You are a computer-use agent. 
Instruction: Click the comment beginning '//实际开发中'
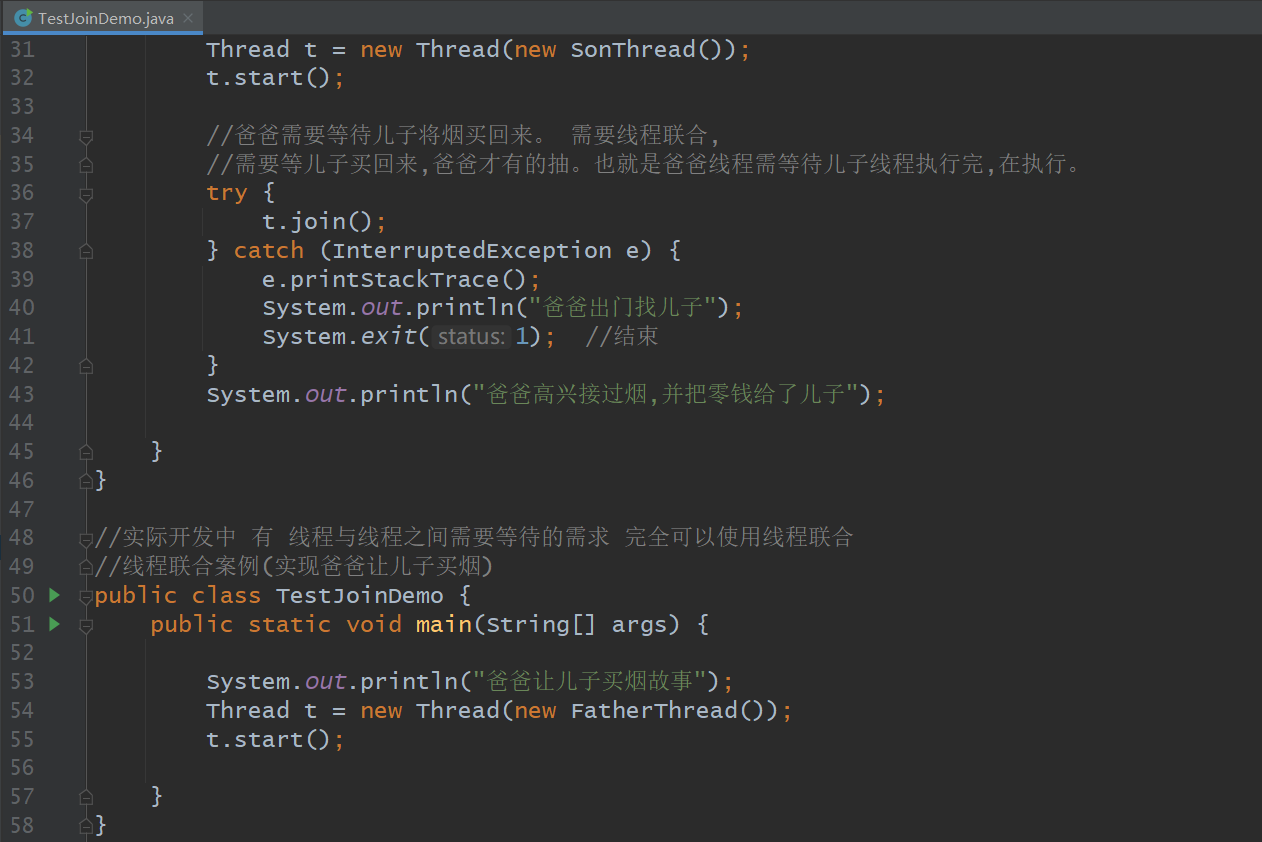tap(474, 538)
